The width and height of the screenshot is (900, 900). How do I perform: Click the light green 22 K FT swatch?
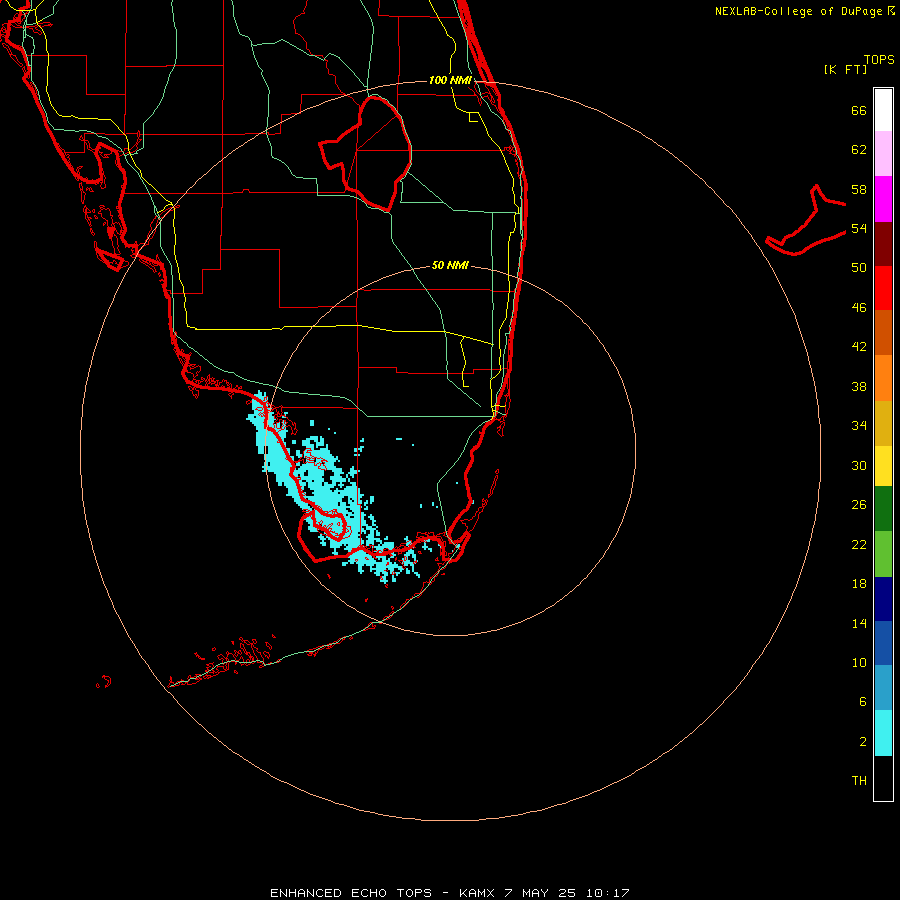click(x=883, y=554)
